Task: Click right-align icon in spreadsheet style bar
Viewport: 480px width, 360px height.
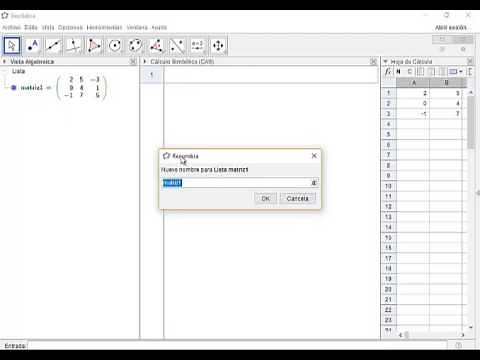Action: click(x=442, y=72)
